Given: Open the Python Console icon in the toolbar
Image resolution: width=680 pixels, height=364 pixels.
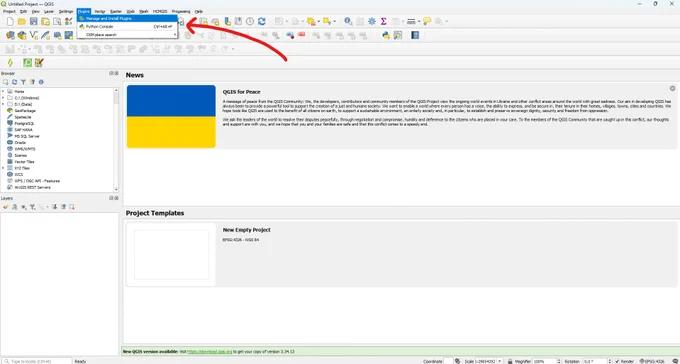Looking at the screenshot, I should (386, 35).
